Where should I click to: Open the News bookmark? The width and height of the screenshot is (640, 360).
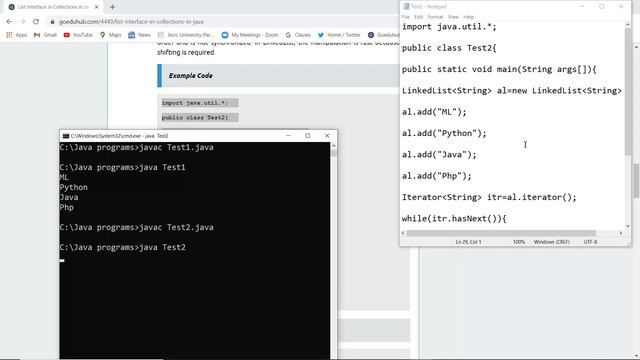pos(139,35)
